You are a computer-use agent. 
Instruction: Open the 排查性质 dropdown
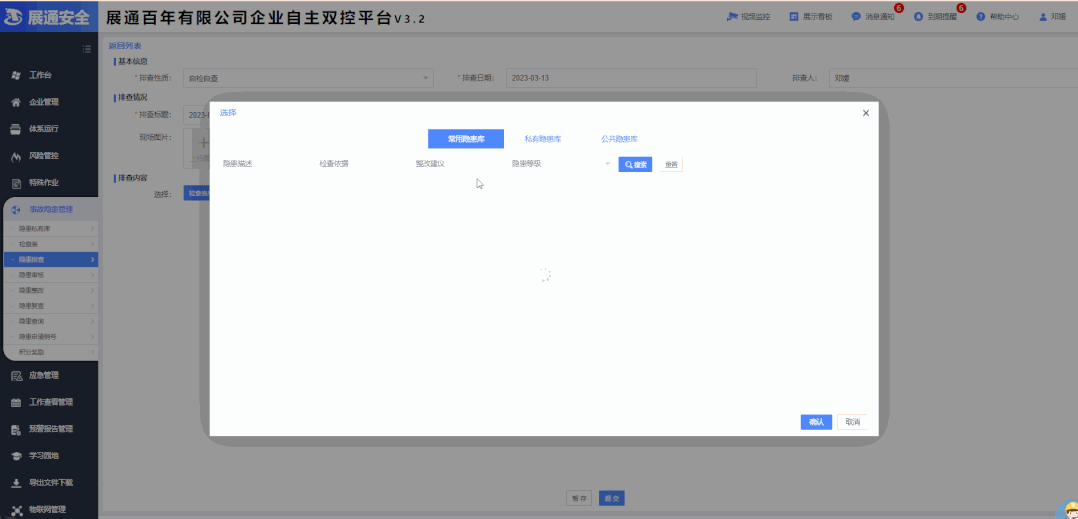click(309, 78)
